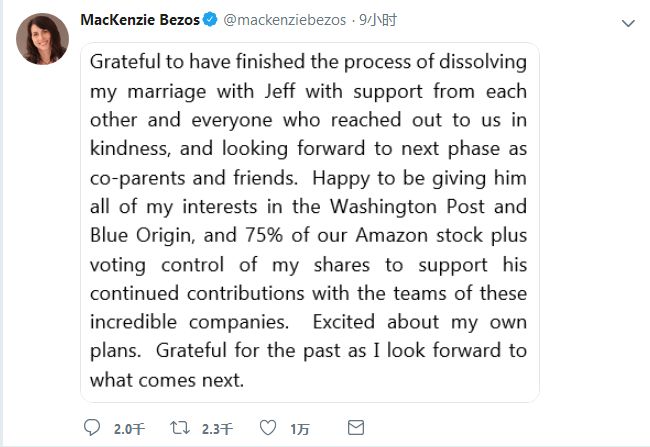Retweet this post using the retweet icon
This screenshot has height=447, width=650.
180,428
